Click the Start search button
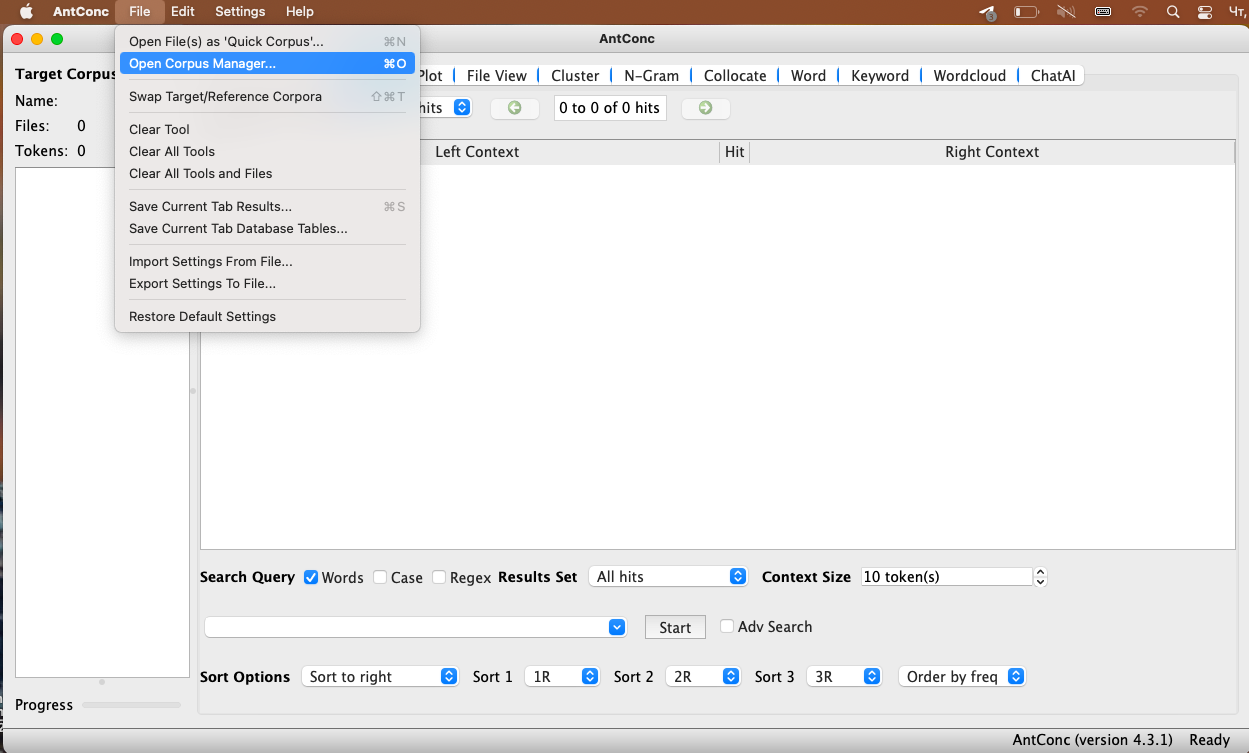This screenshot has width=1249, height=753. tap(675, 627)
